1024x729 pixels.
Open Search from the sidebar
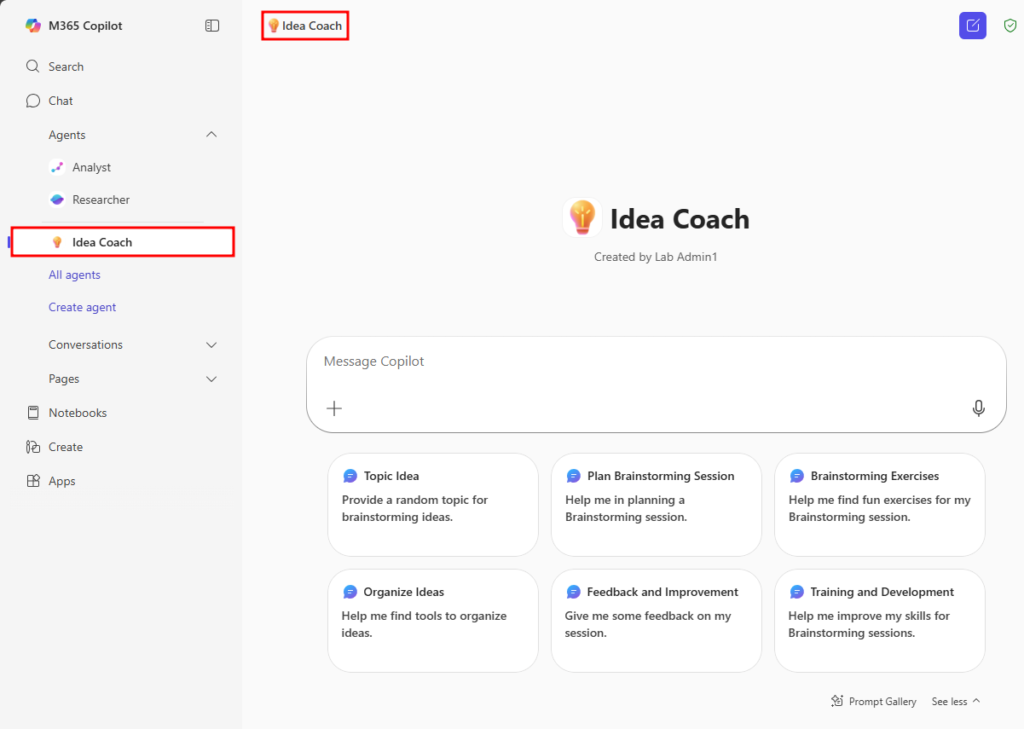[x=66, y=67]
